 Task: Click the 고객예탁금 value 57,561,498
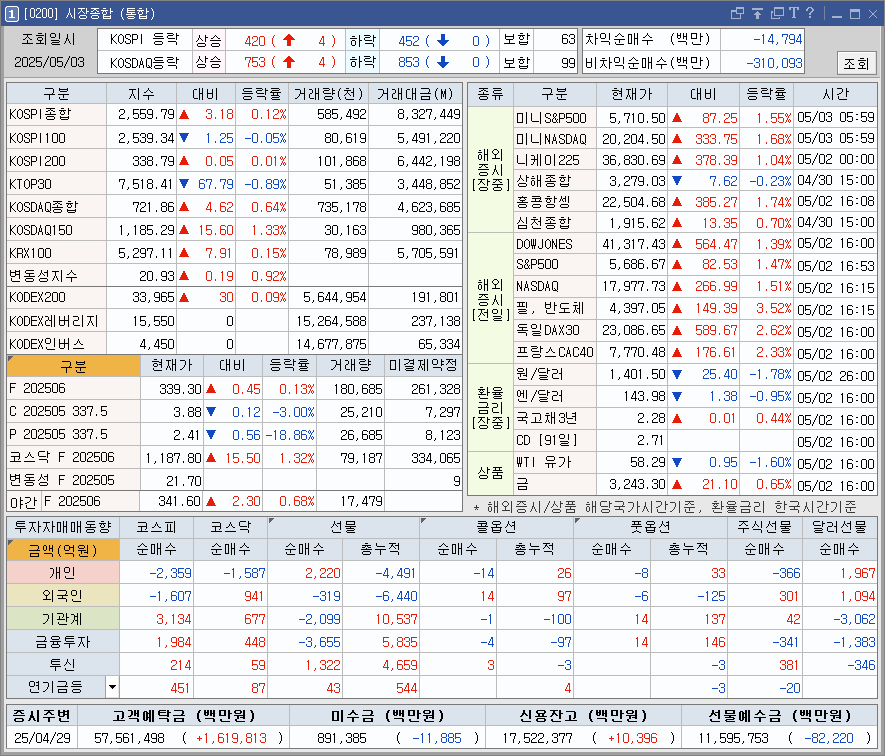point(129,738)
